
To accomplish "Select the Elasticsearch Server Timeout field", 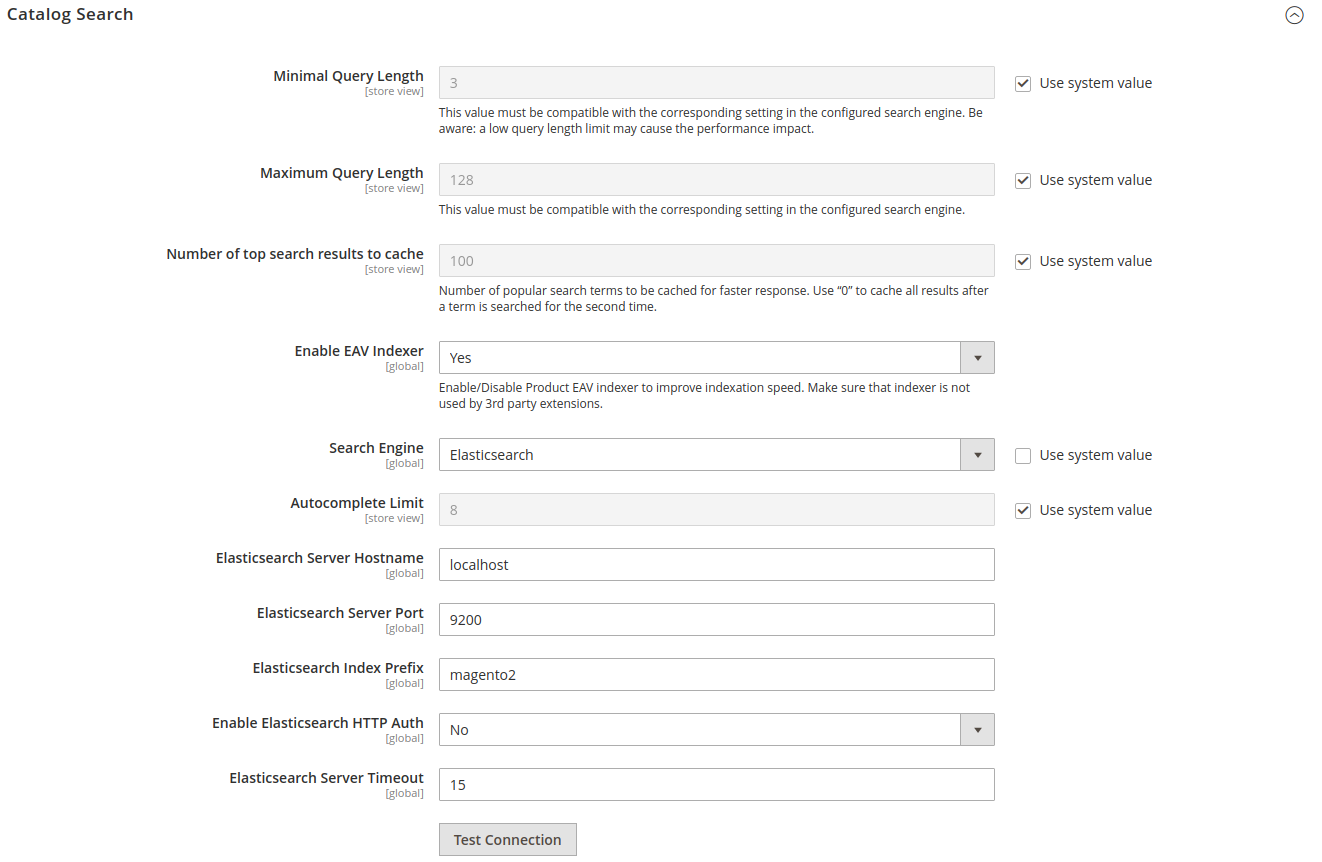I will pyautogui.click(x=716, y=785).
